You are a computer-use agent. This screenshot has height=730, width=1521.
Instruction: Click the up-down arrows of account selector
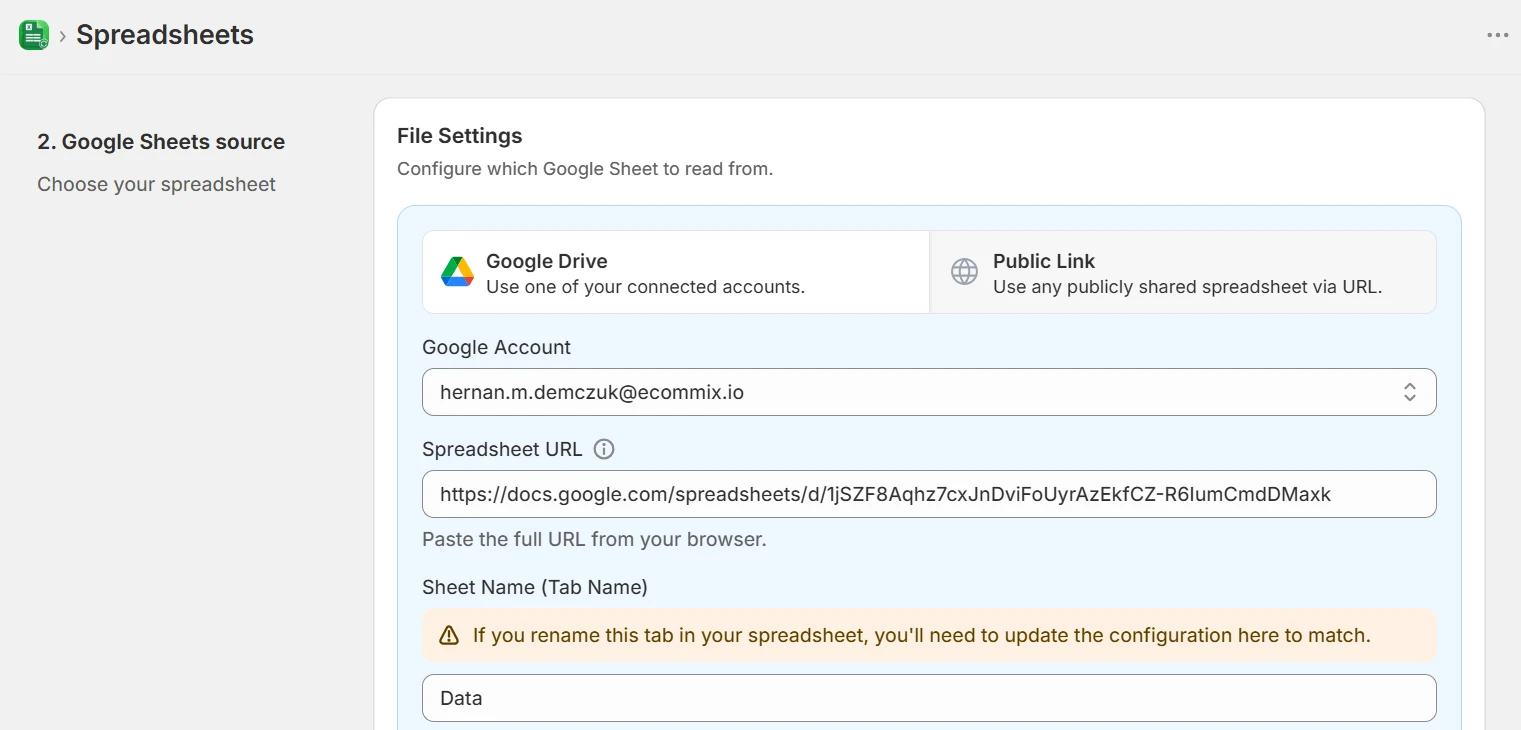tap(1409, 392)
